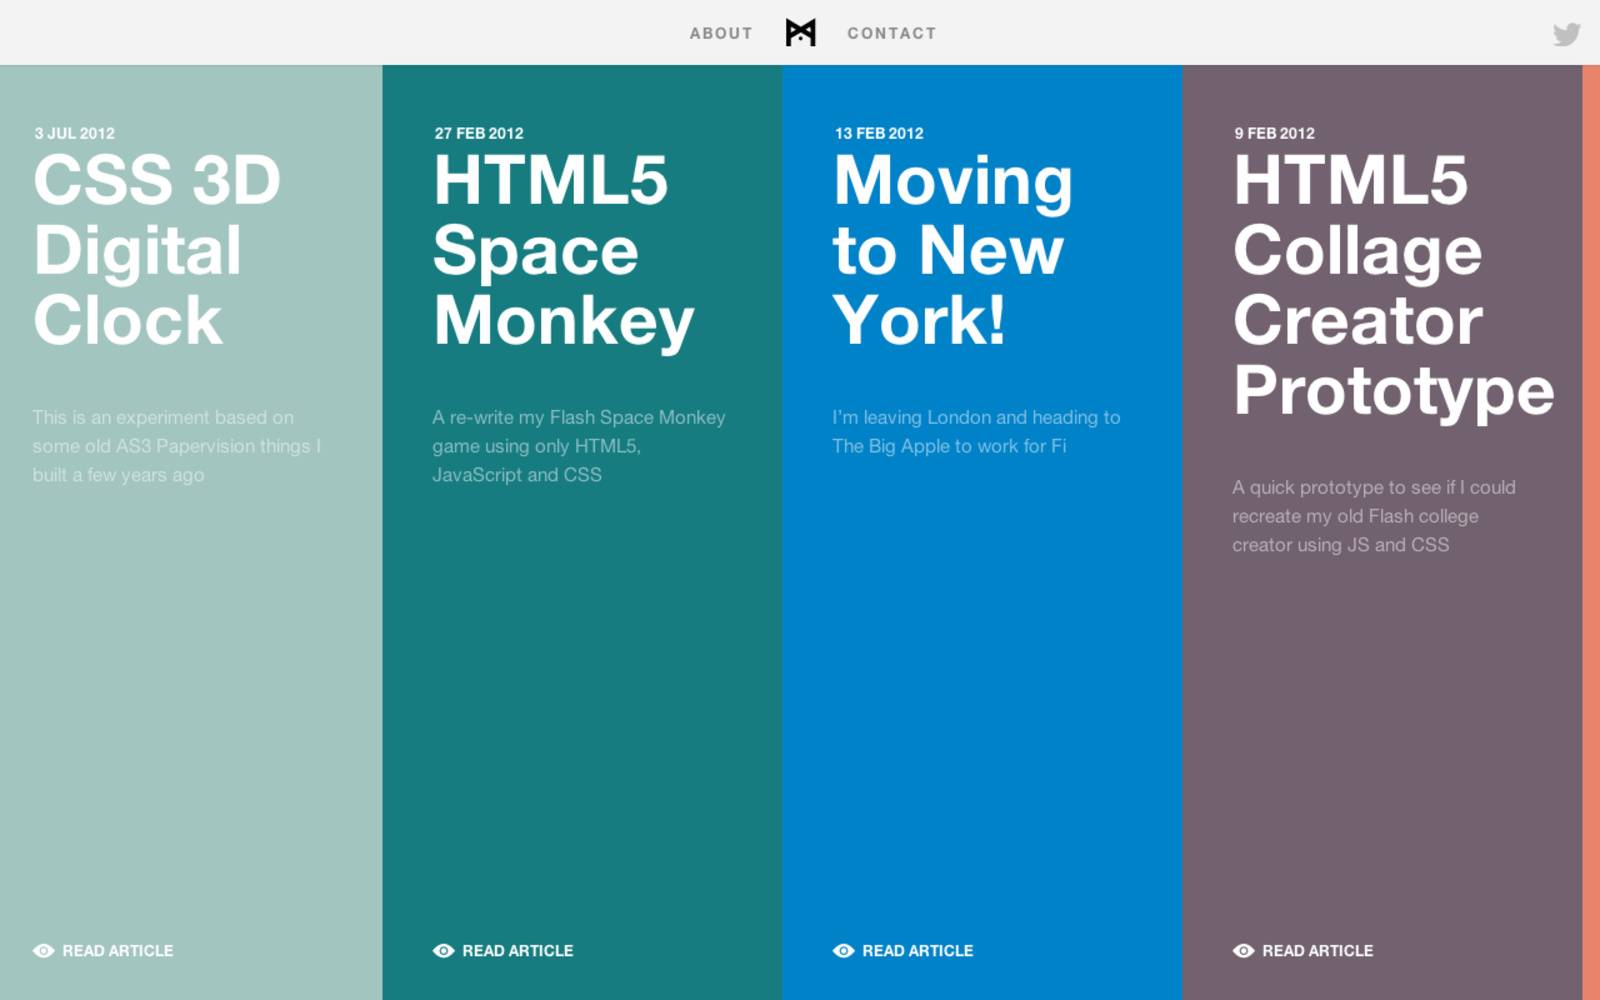1600x1000 pixels.
Task: Click the 3 JUL 2012 date label
Action: click(74, 132)
